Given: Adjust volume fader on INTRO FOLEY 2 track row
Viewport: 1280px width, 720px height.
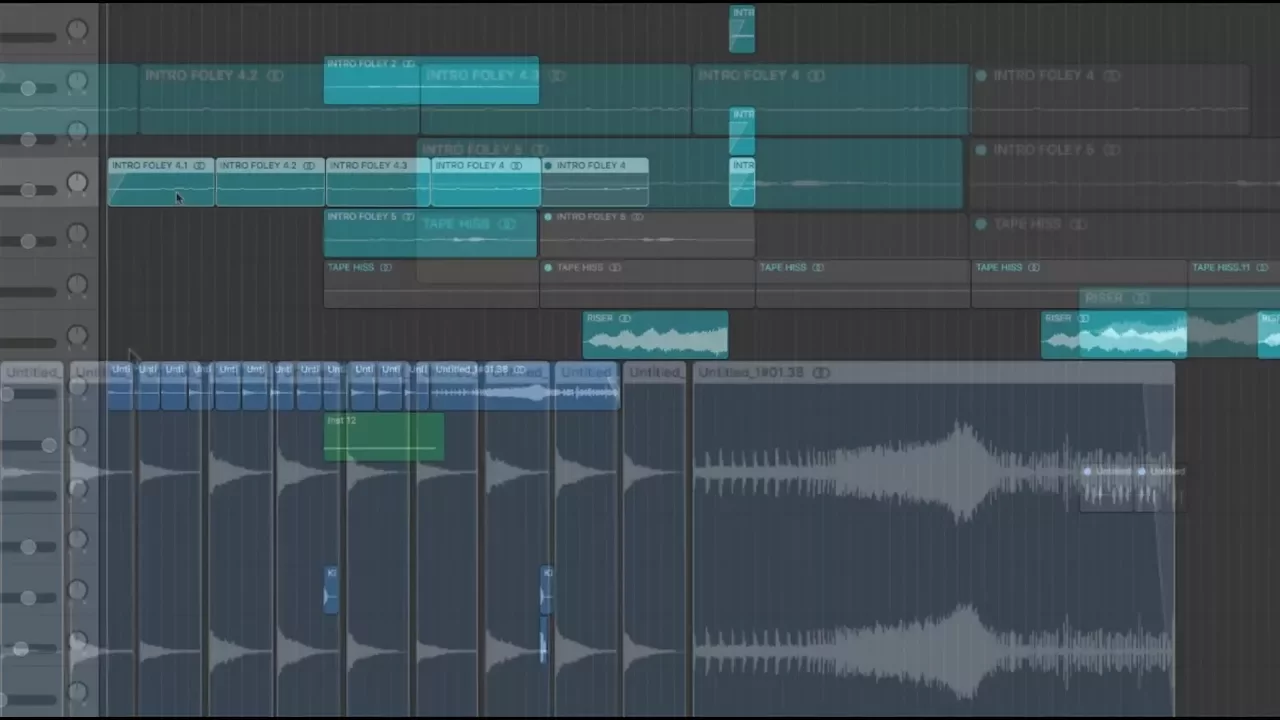Looking at the screenshot, I should (28, 88).
